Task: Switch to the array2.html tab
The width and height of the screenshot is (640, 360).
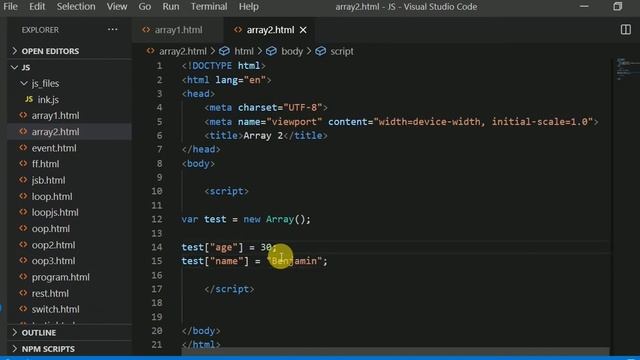Action: pyautogui.click(x=270, y=30)
